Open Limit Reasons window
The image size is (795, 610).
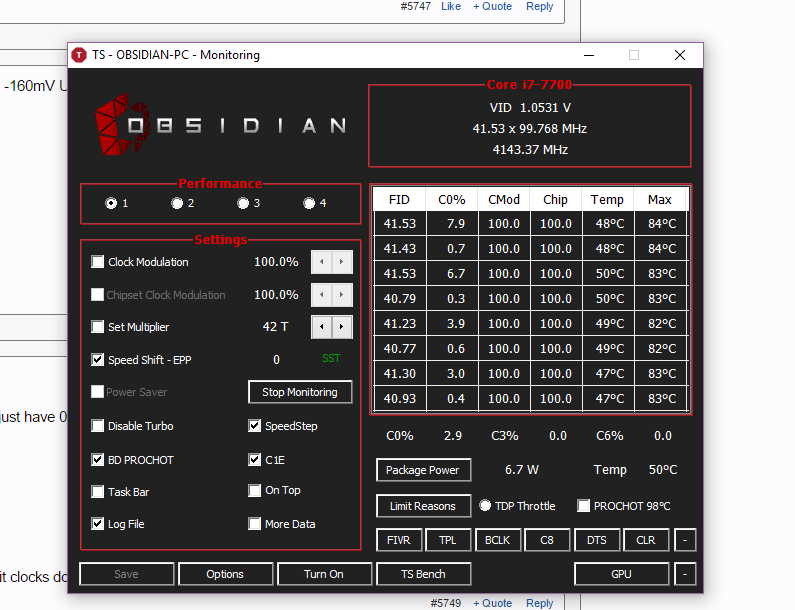pos(423,506)
